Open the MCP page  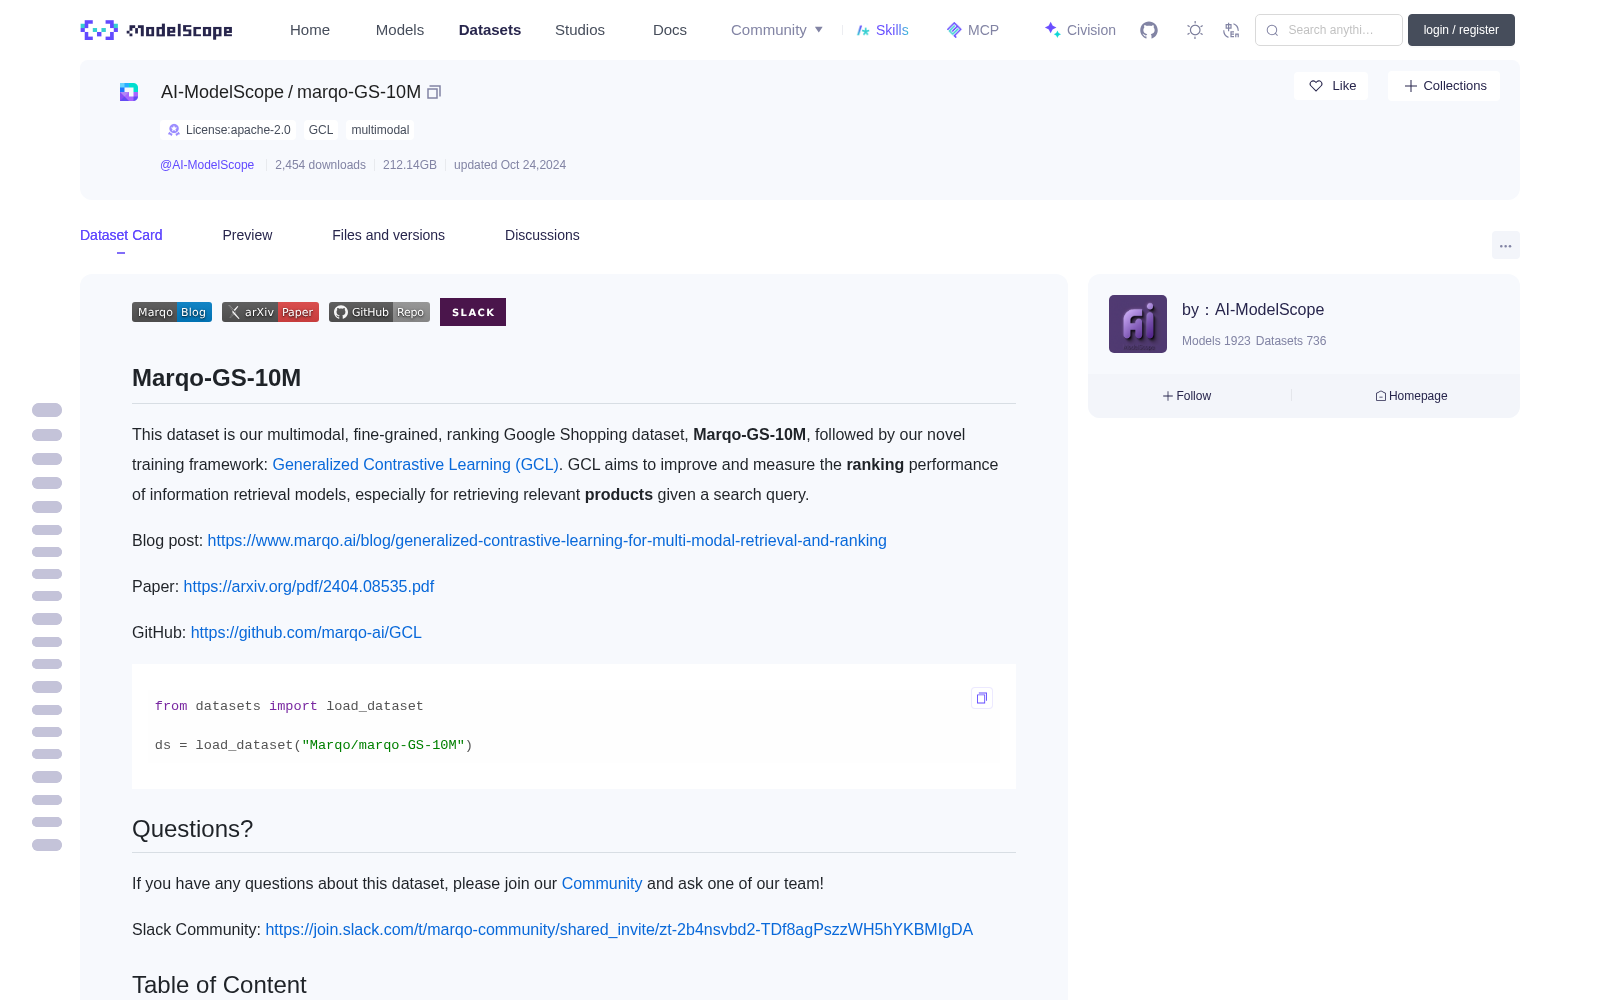[x=972, y=30]
